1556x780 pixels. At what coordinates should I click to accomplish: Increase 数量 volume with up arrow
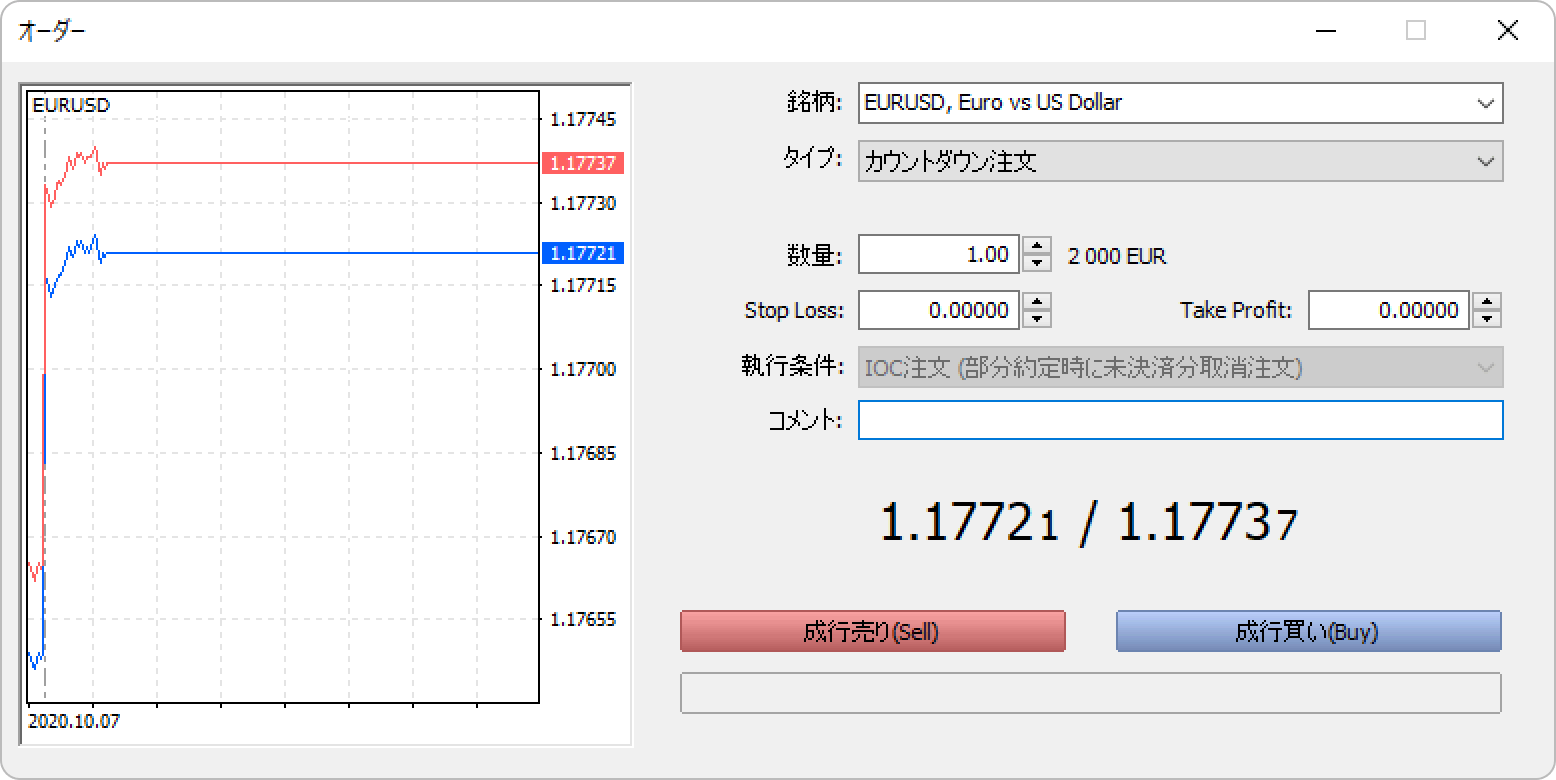coord(1037,245)
